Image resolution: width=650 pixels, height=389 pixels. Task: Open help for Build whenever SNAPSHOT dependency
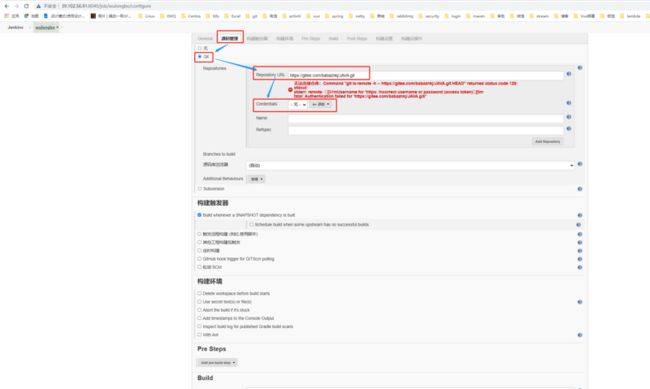click(580, 215)
